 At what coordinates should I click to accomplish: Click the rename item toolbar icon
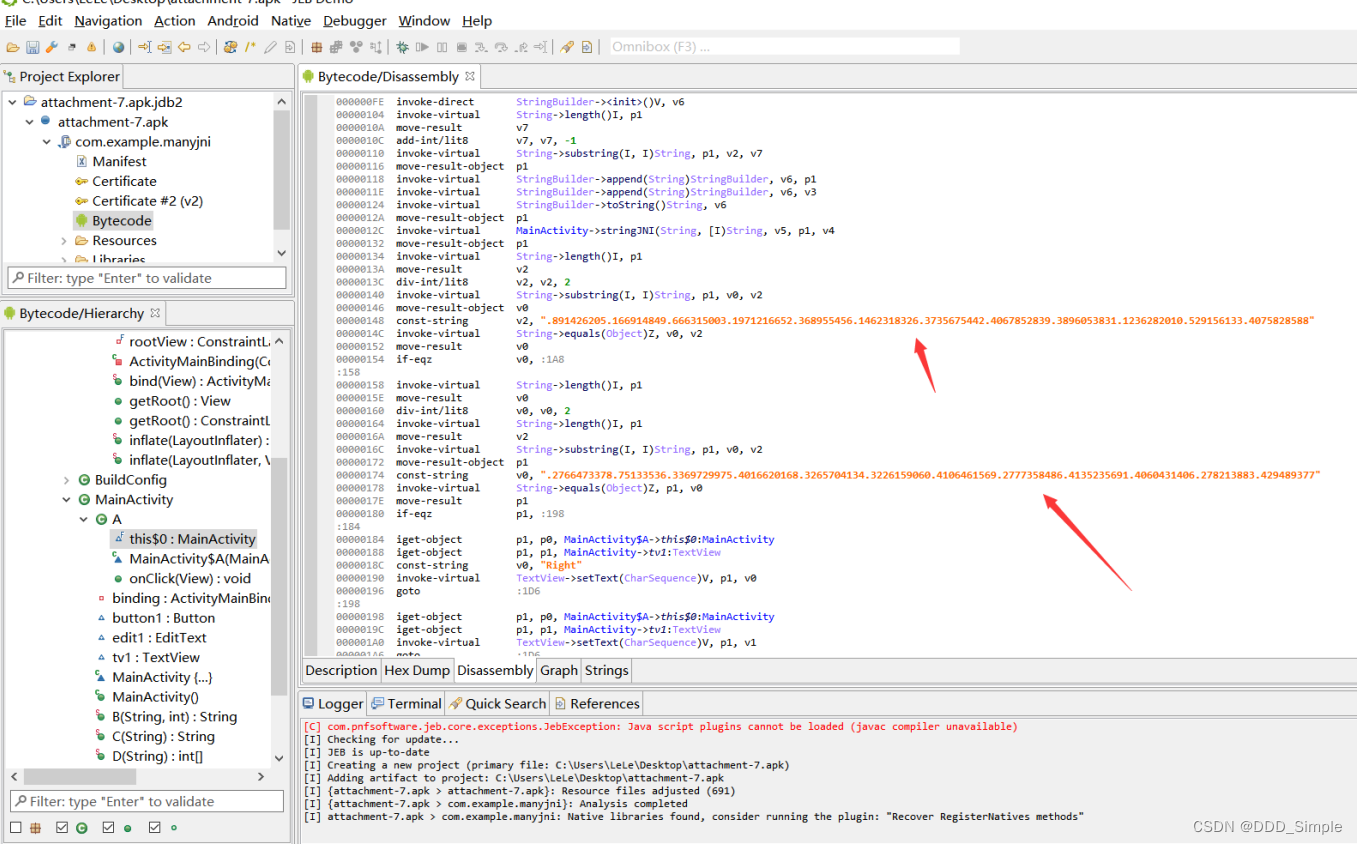pyautogui.click(x=229, y=47)
